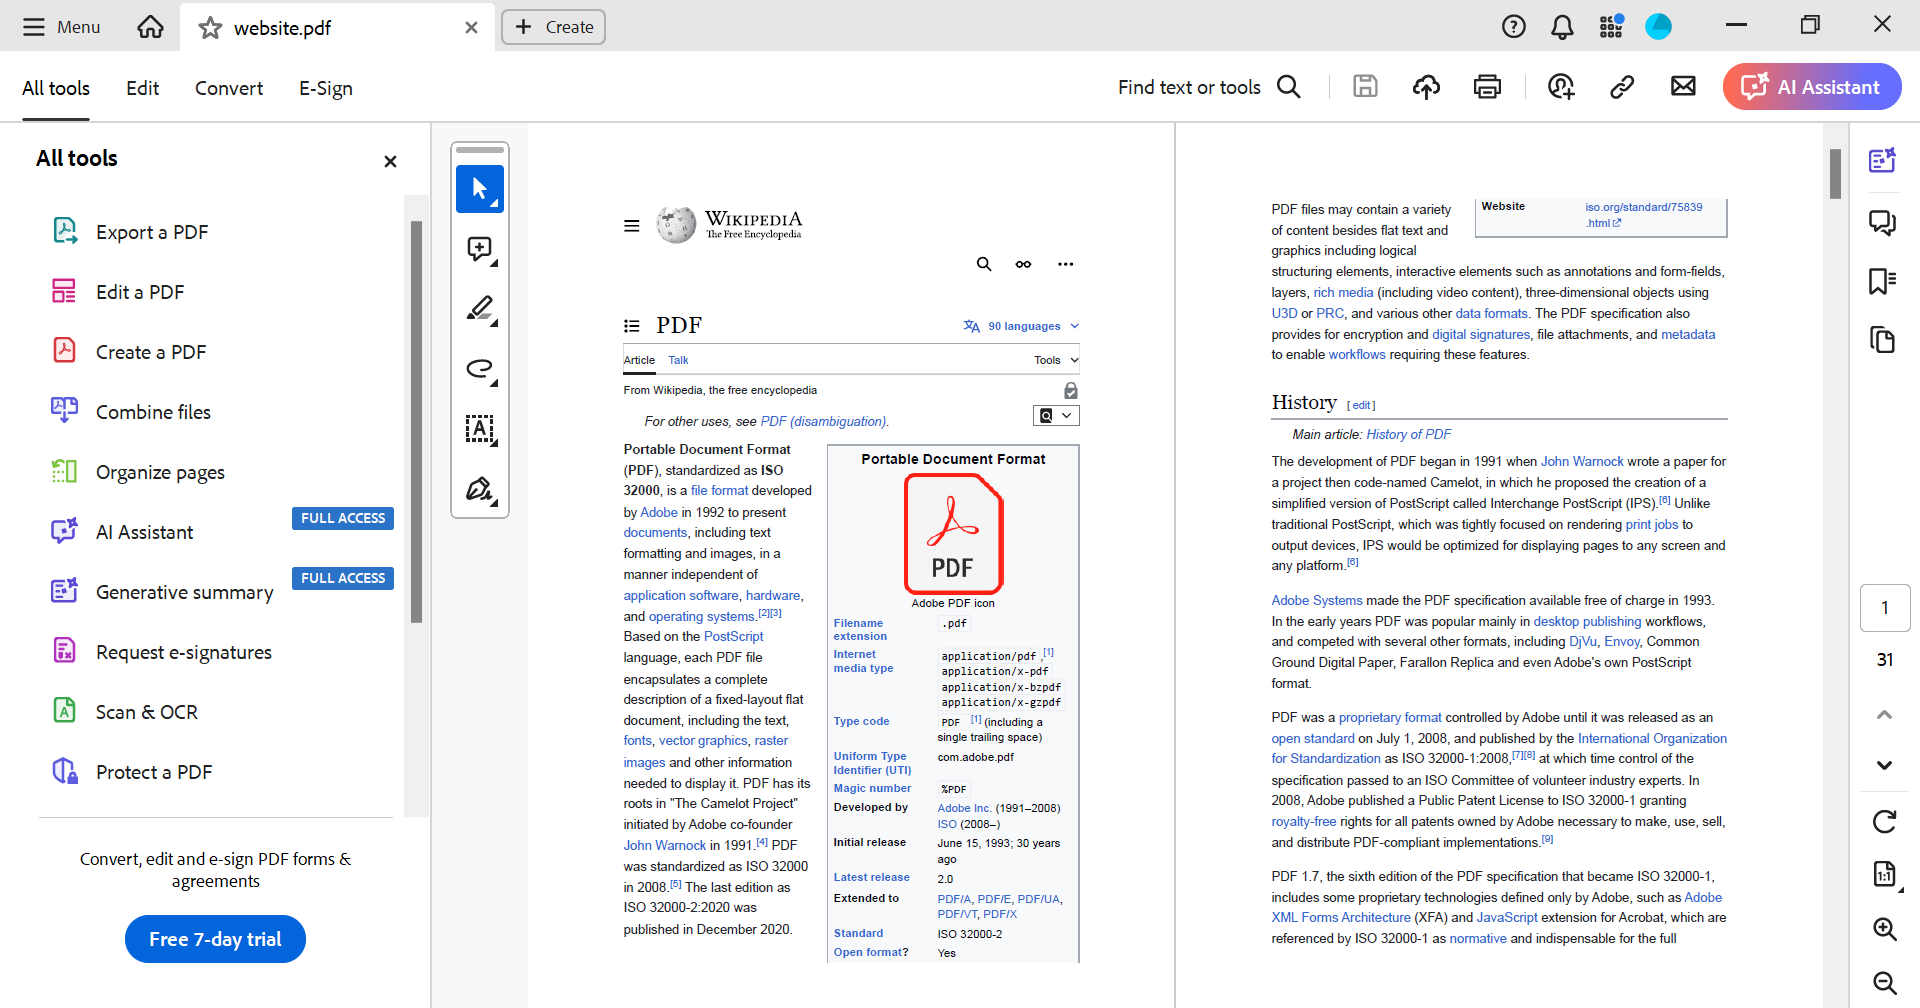The width and height of the screenshot is (1920, 1008).
Task: Open the account profile avatar
Action: 1658,27
